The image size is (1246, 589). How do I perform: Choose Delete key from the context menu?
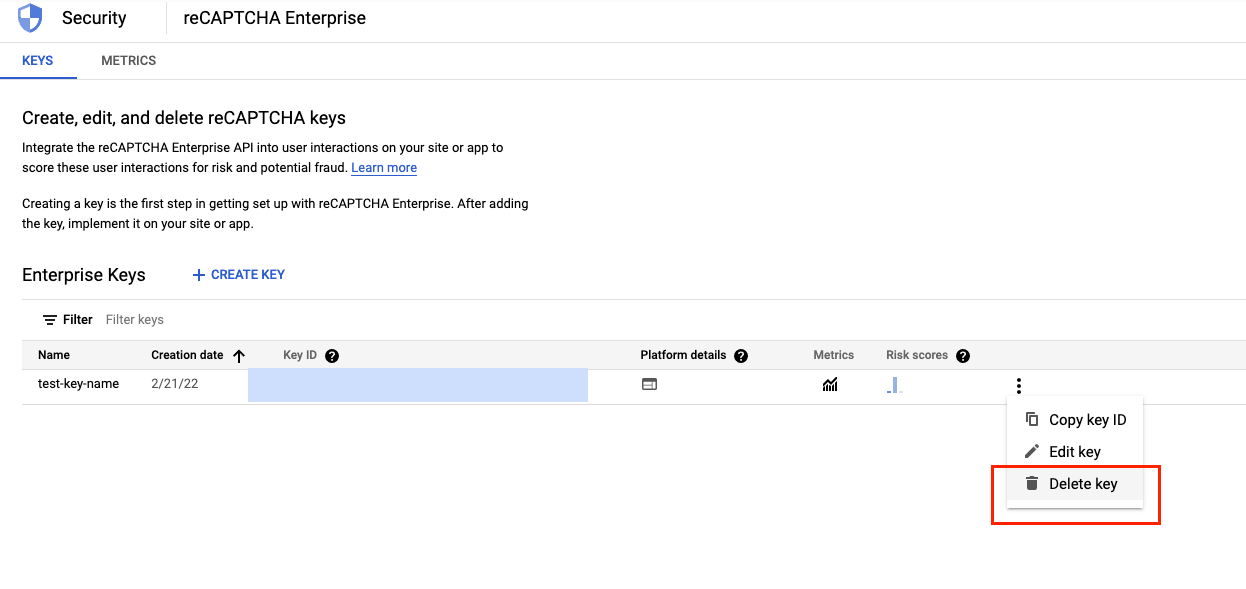(x=1083, y=483)
